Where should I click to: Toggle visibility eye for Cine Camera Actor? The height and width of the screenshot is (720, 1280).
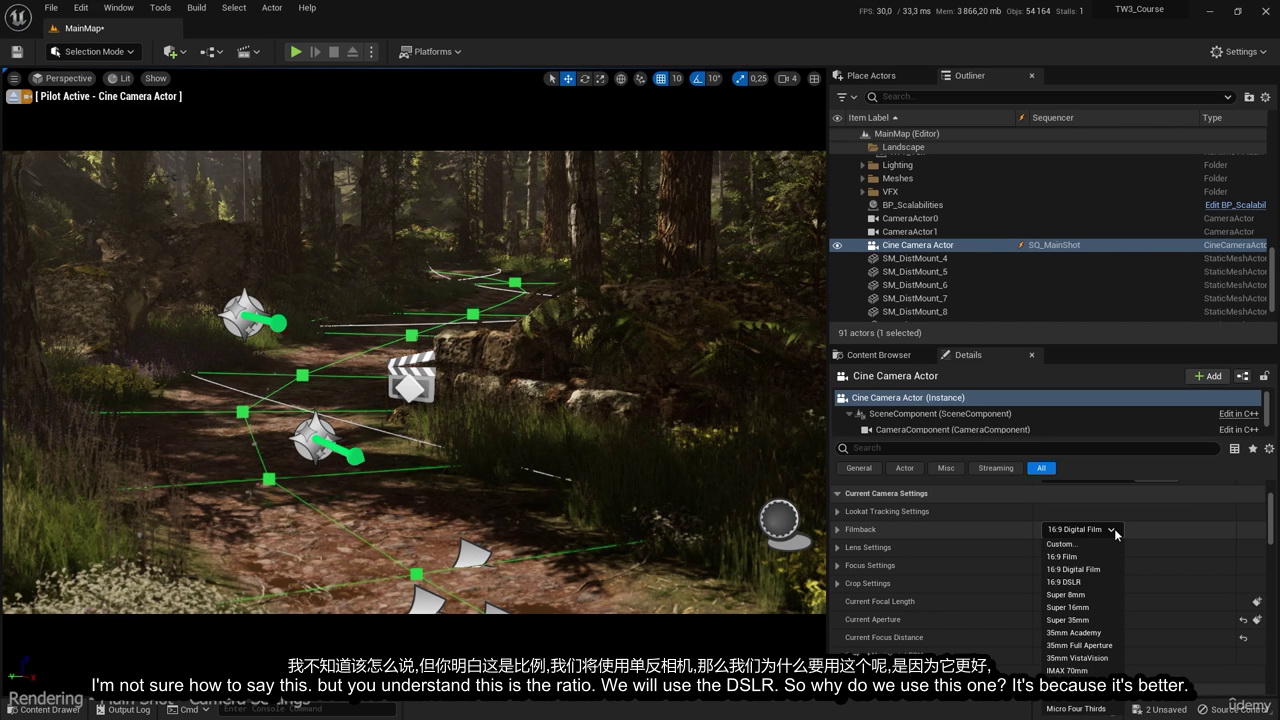(x=837, y=245)
